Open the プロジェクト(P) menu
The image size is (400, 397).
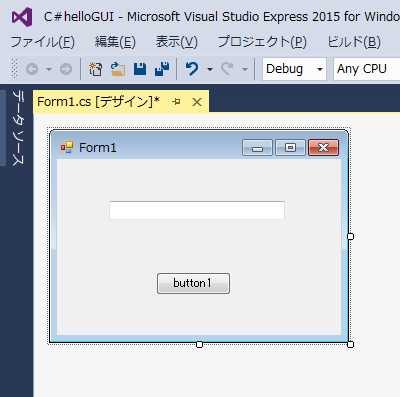pyautogui.click(x=262, y=42)
